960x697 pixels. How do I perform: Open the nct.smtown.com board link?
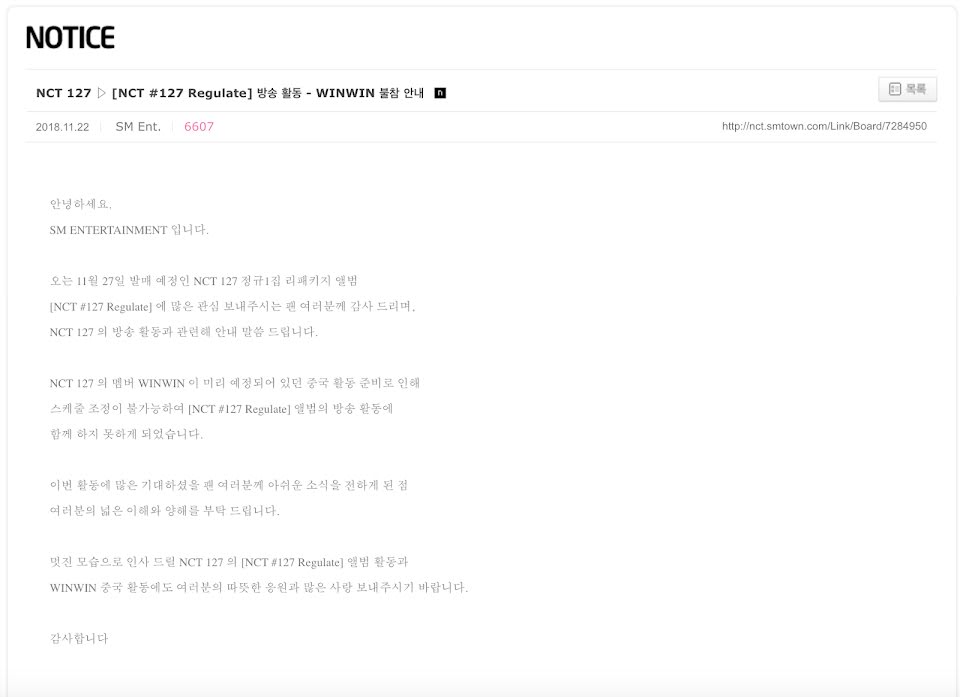(824, 126)
